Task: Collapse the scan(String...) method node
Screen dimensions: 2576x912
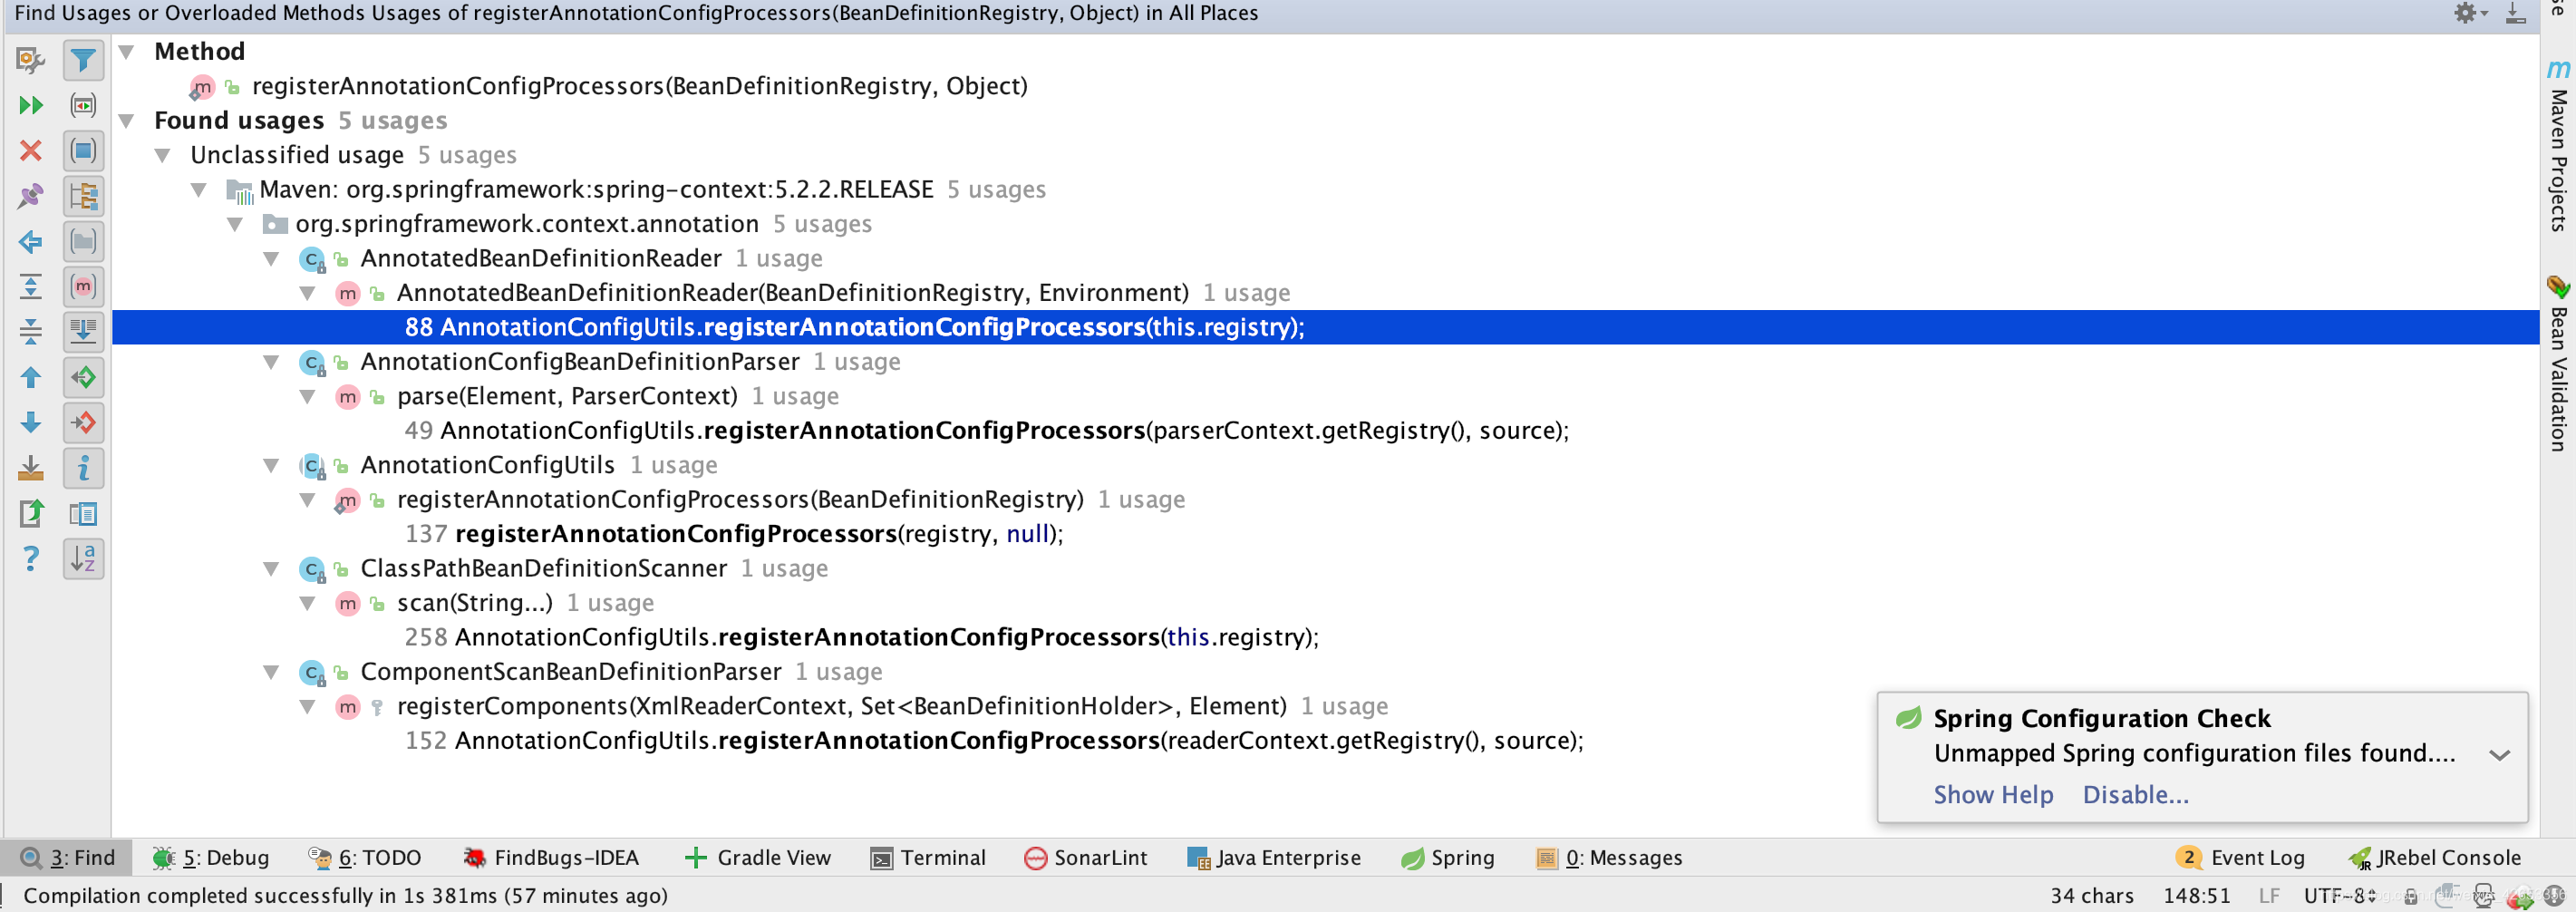Action: click(308, 603)
